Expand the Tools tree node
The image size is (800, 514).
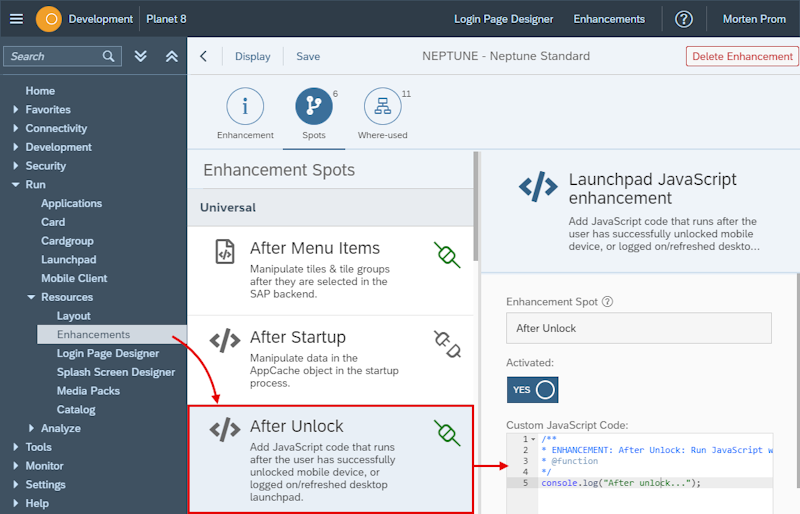coord(16,447)
